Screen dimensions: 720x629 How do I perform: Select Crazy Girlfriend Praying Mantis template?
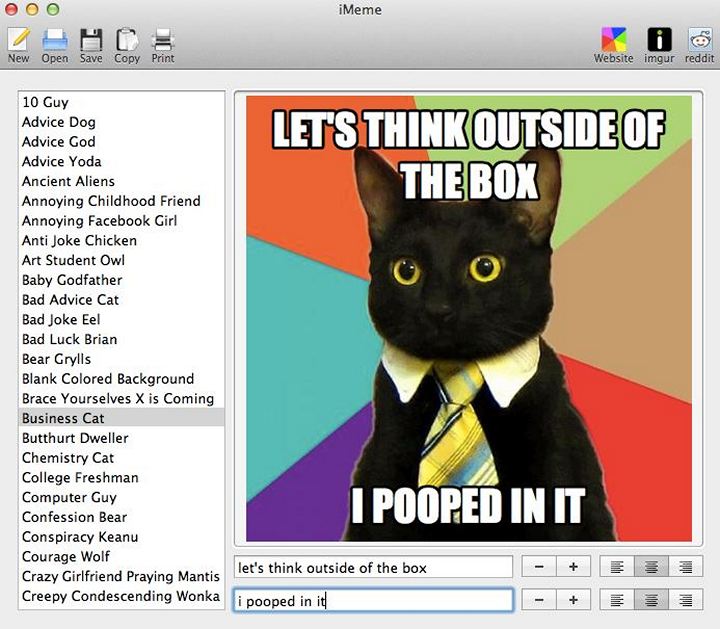click(122, 576)
